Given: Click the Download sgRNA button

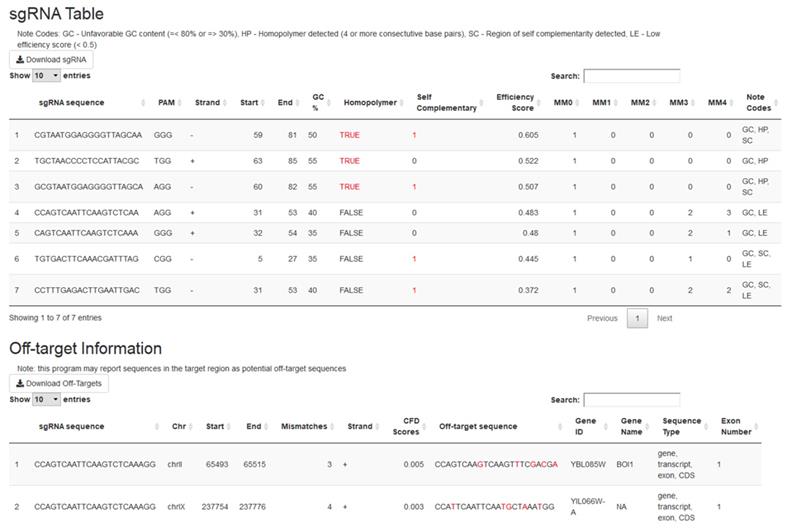Looking at the screenshot, I should click(x=50, y=59).
